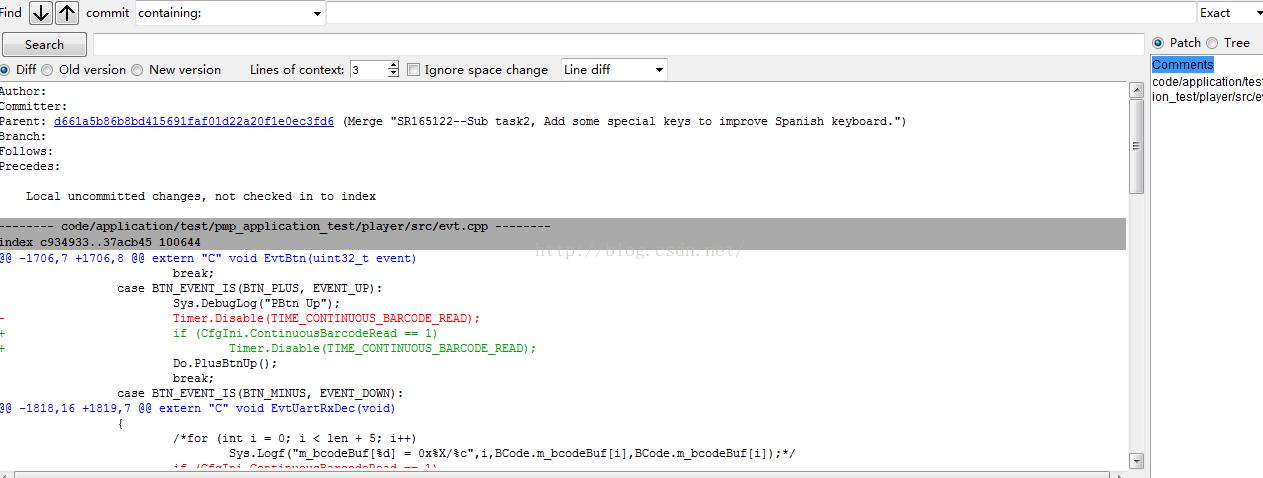Expand the 'Line diff' mode dropdown
Screen dimensions: 1263x478
tap(614, 70)
